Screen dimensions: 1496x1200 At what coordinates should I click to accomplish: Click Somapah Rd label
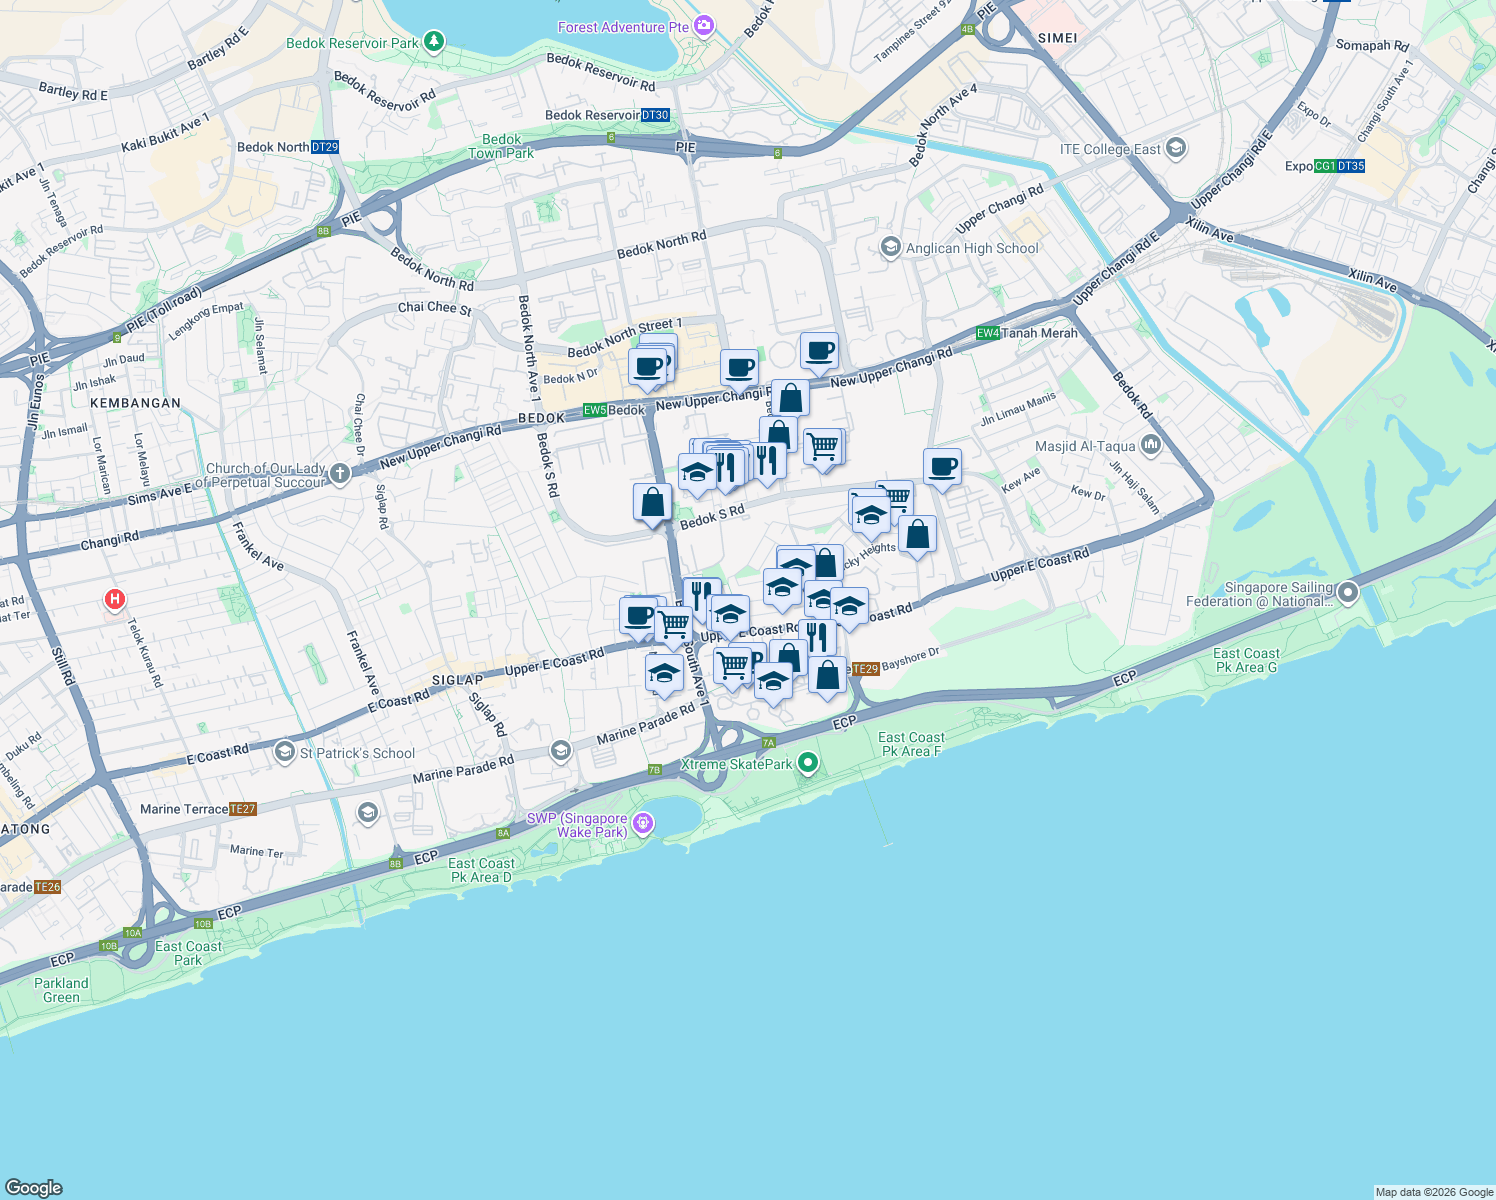(1372, 45)
